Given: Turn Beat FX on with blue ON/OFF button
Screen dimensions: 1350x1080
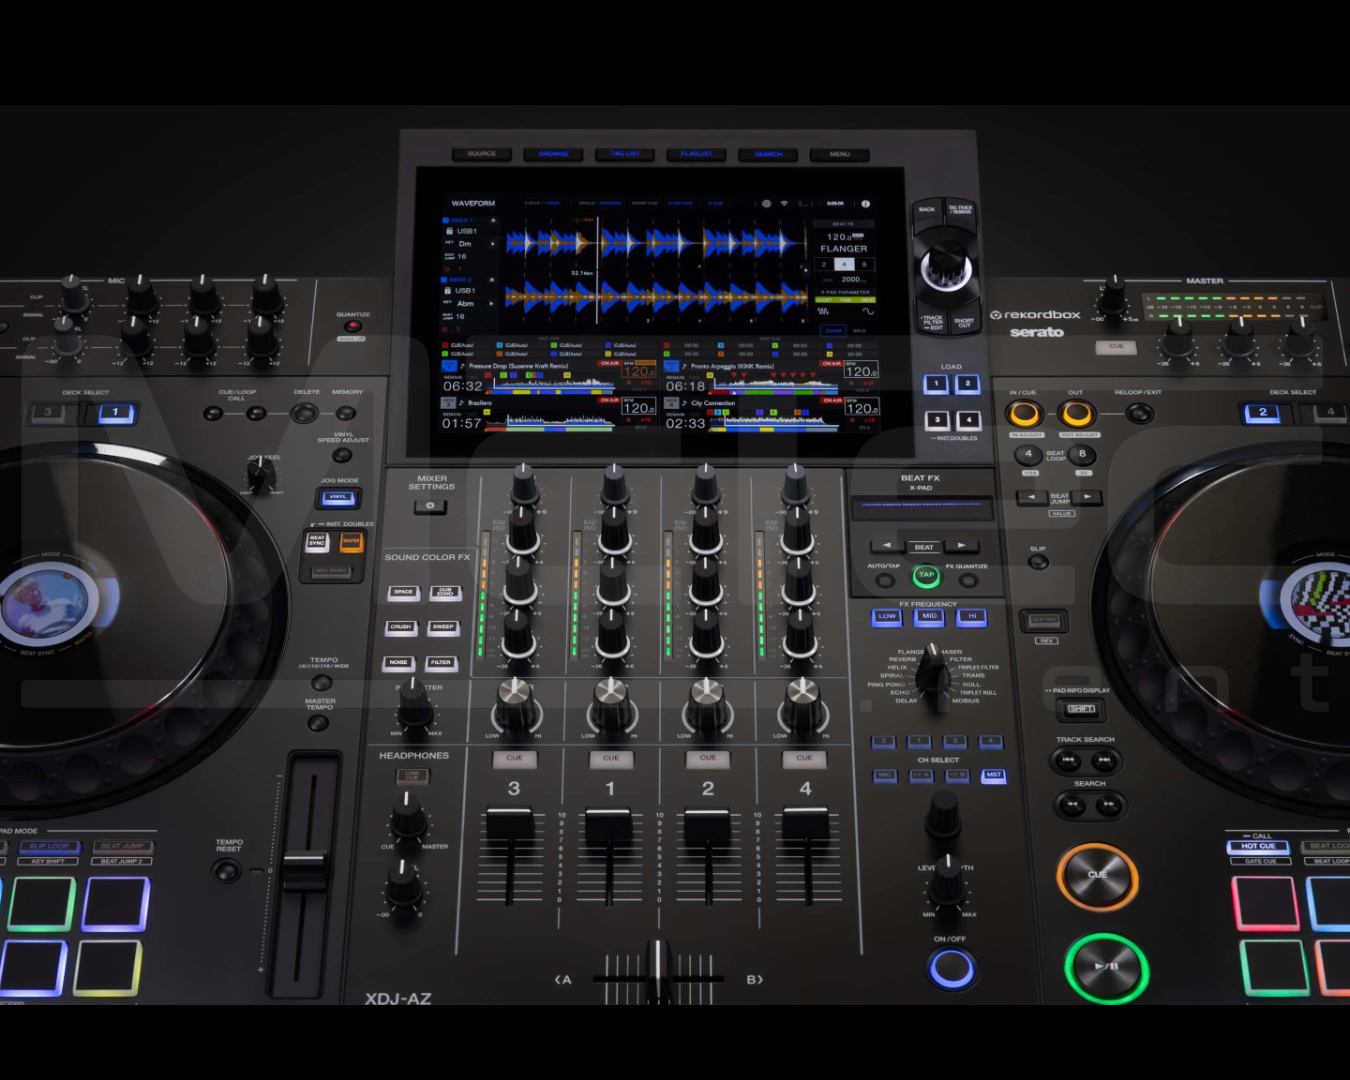Looking at the screenshot, I should click(x=951, y=968).
